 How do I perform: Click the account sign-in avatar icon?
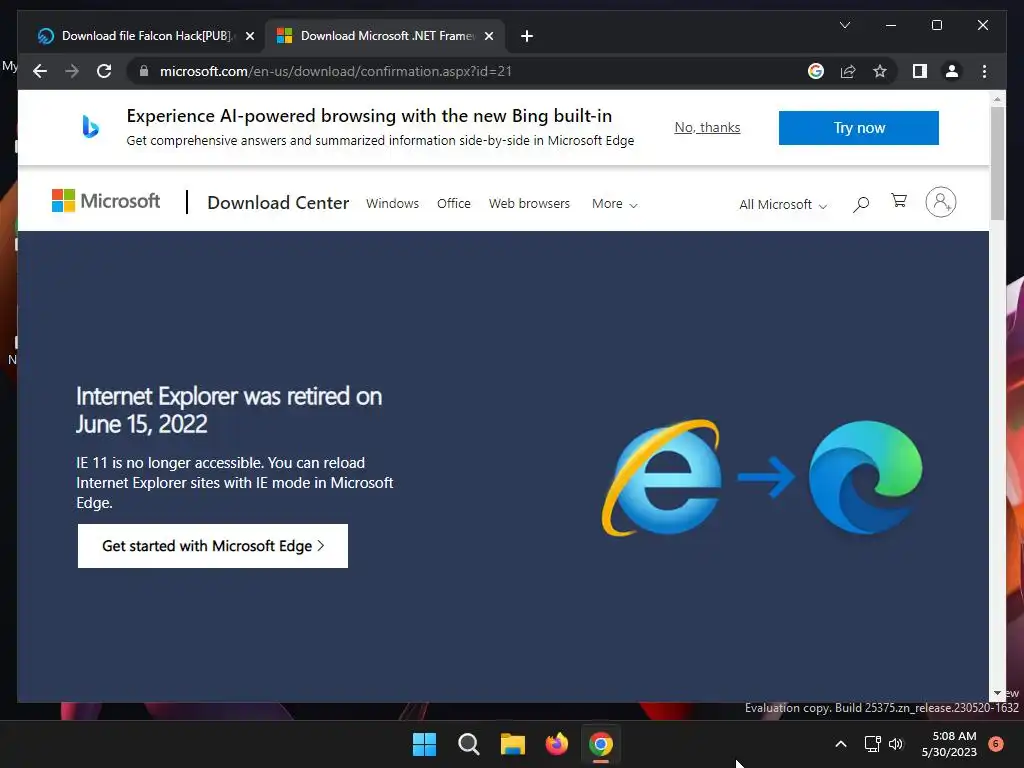941,202
